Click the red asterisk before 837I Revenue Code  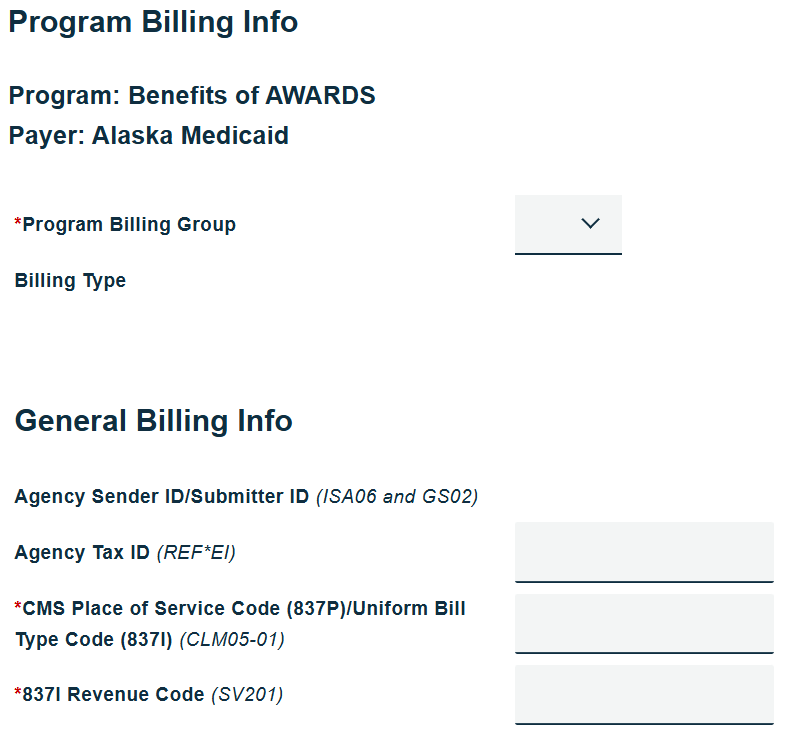coord(18,693)
